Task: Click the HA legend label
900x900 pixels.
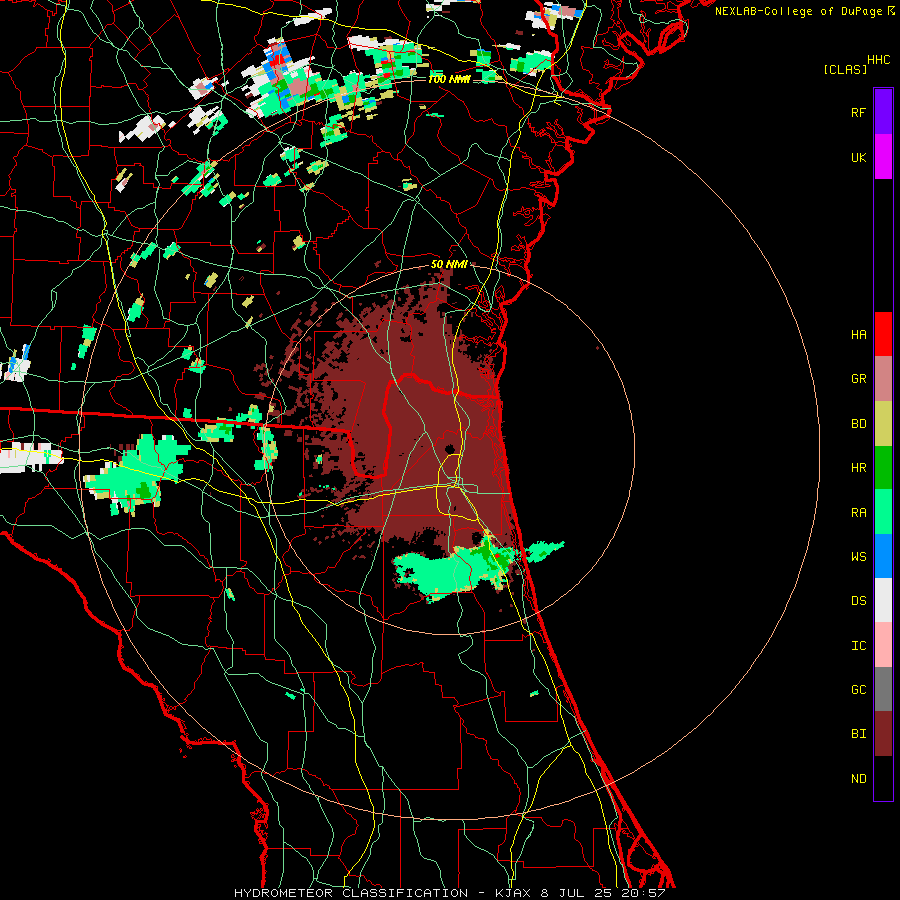Action: [x=858, y=335]
